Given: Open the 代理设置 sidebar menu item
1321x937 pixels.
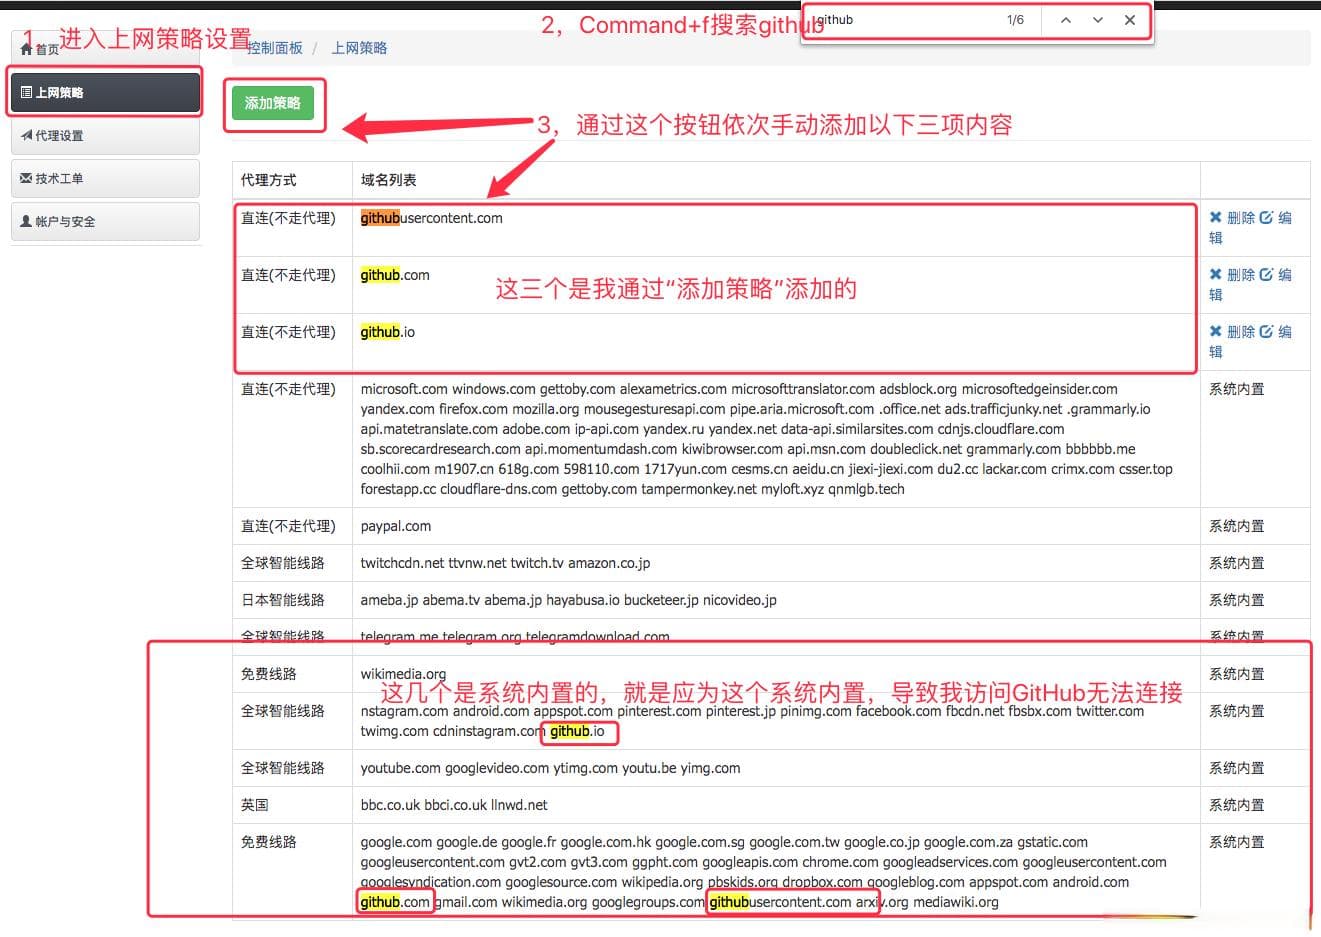Looking at the screenshot, I should click(105, 135).
